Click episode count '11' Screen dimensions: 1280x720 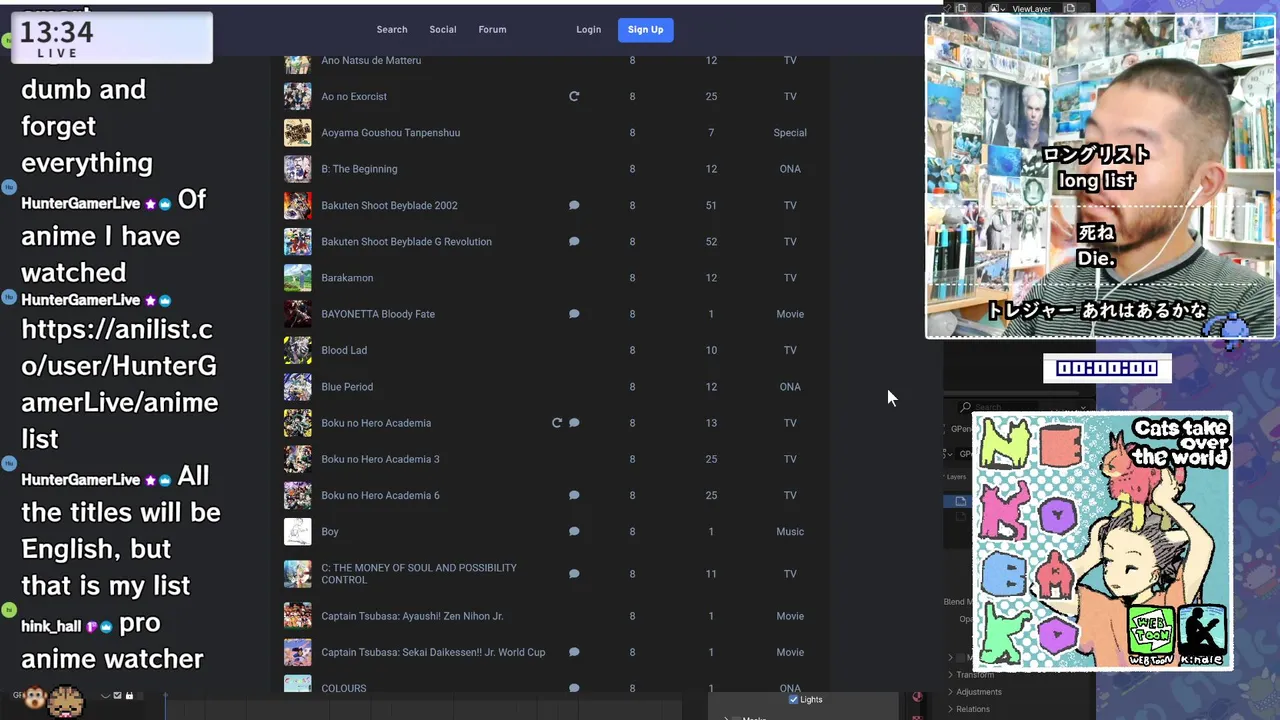(x=711, y=574)
